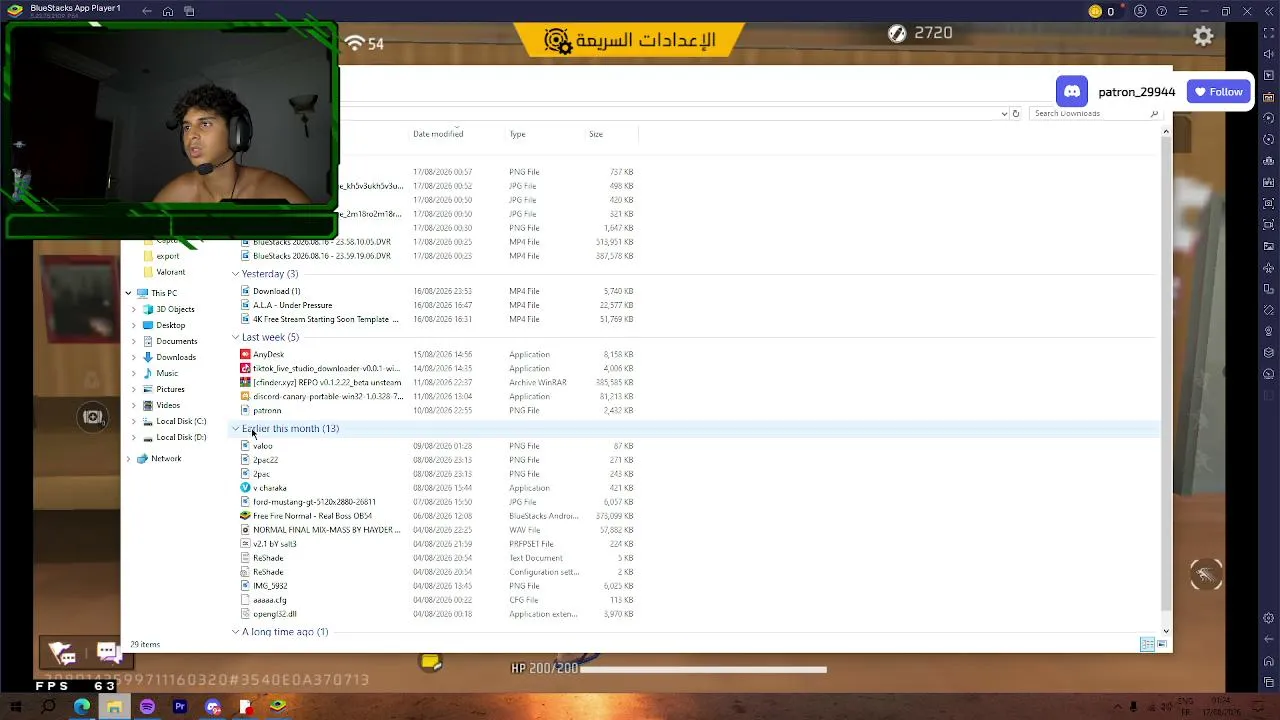
Task: Sort files by Size column
Action: (596, 133)
